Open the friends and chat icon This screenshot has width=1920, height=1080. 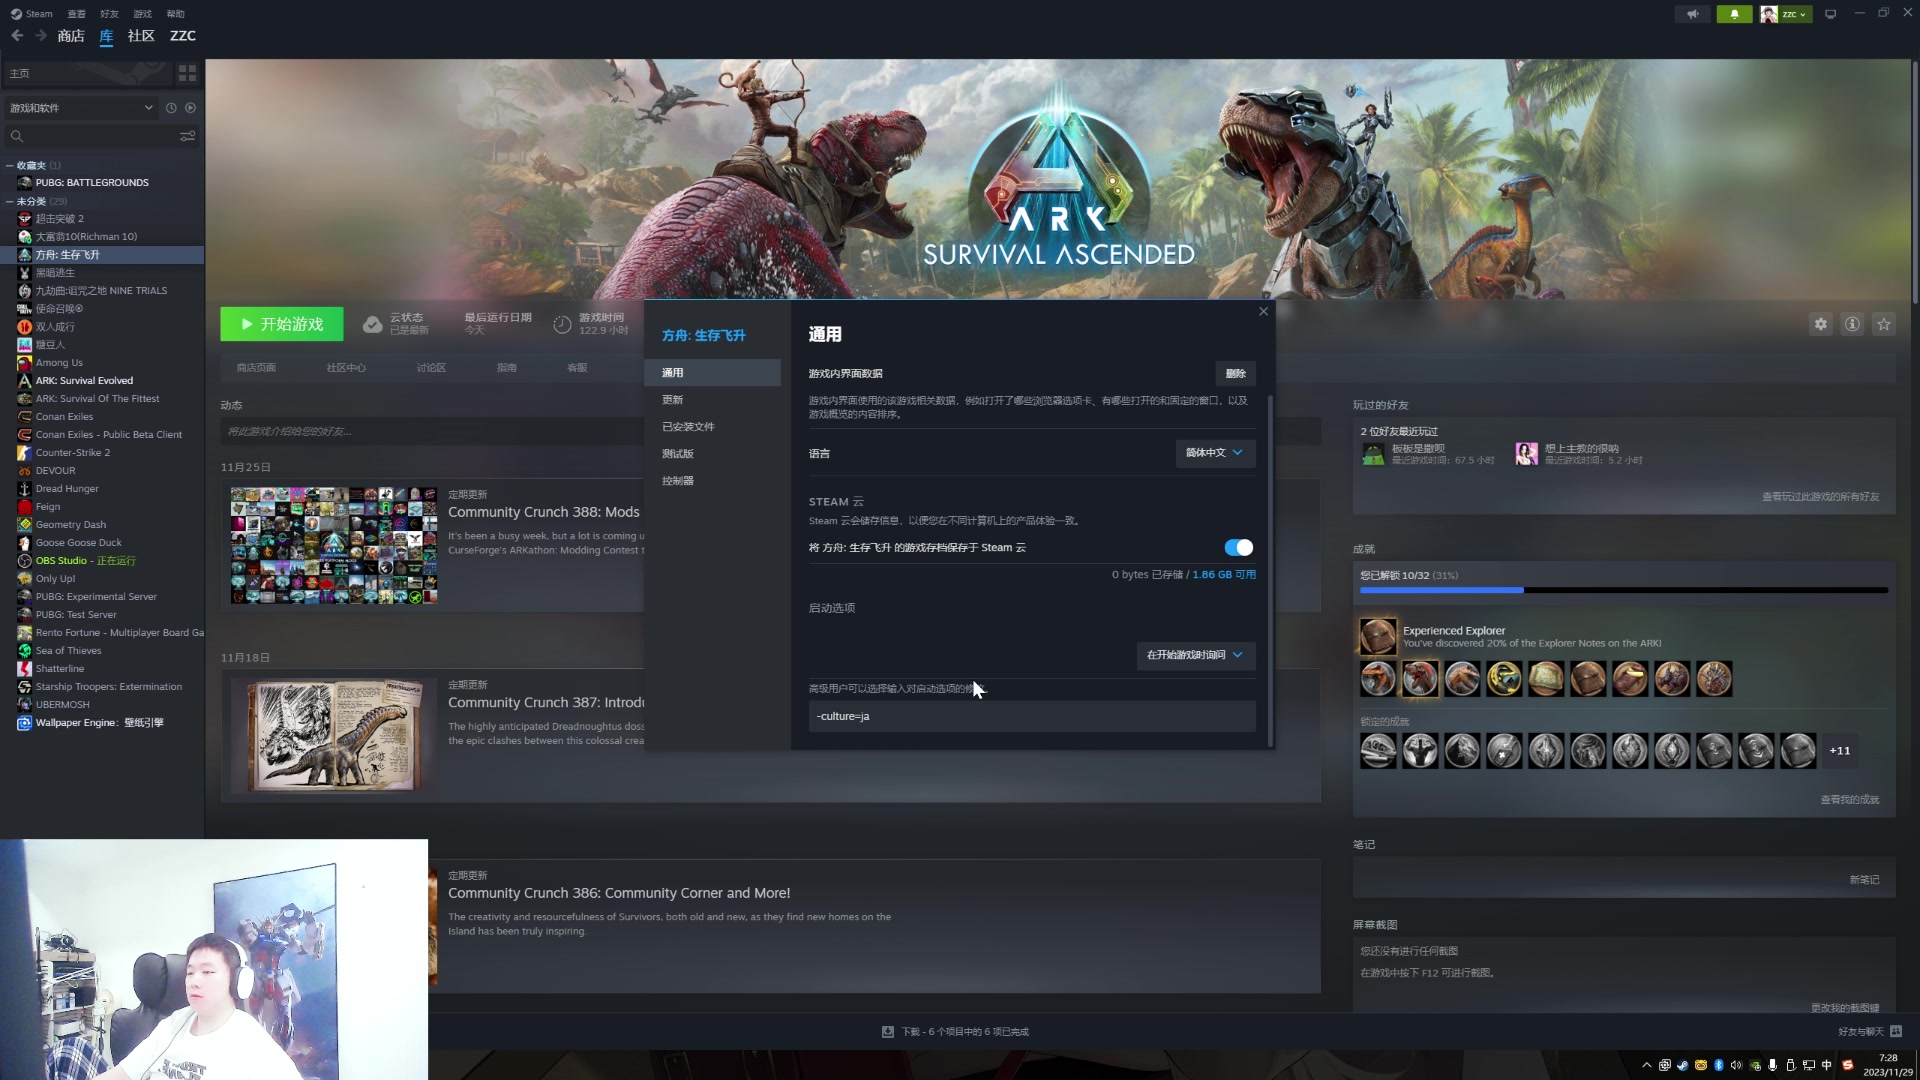click(1896, 1031)
